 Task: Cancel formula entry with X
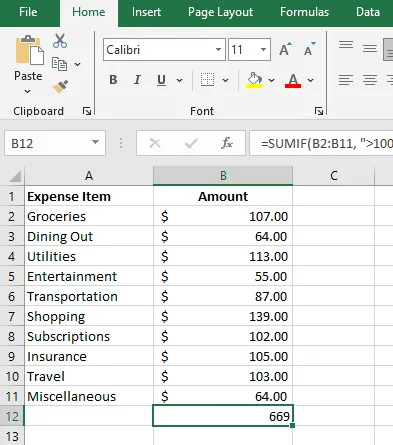[155, 143]
